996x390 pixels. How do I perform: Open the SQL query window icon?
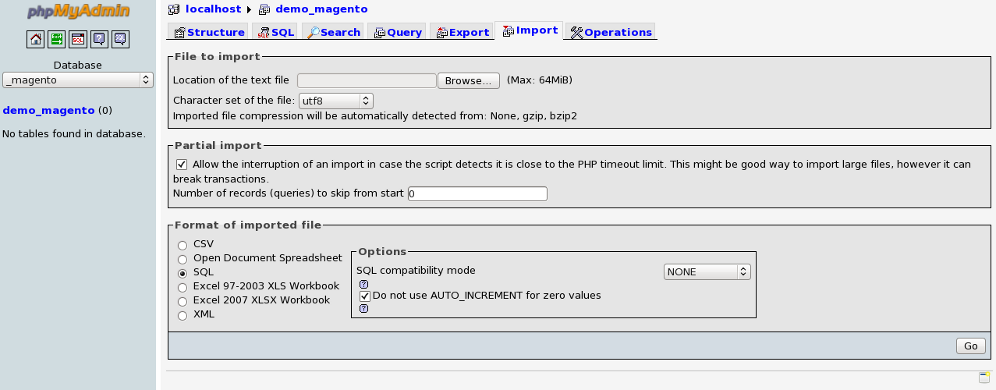tap(77, 39)
